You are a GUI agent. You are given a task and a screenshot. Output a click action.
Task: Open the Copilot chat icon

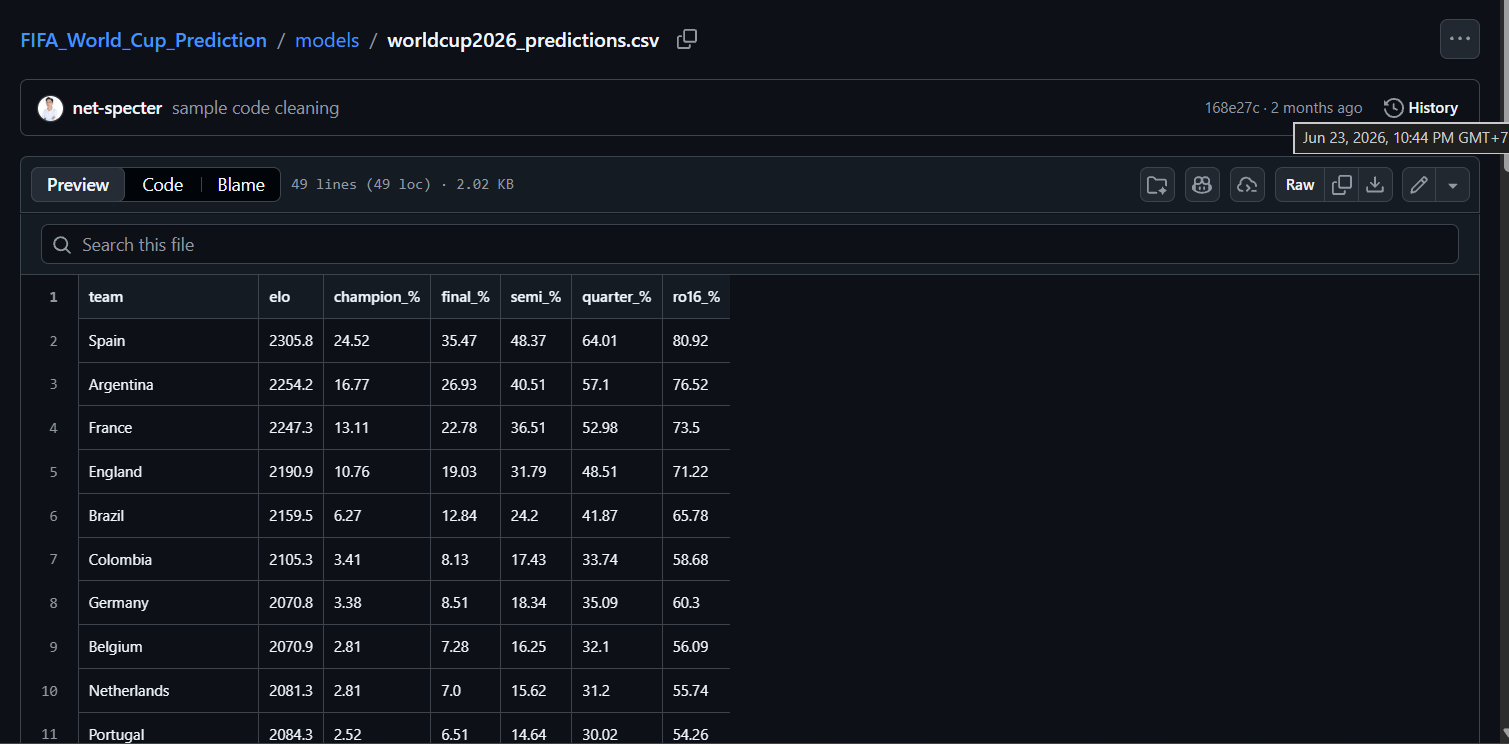pos(1202,185)
